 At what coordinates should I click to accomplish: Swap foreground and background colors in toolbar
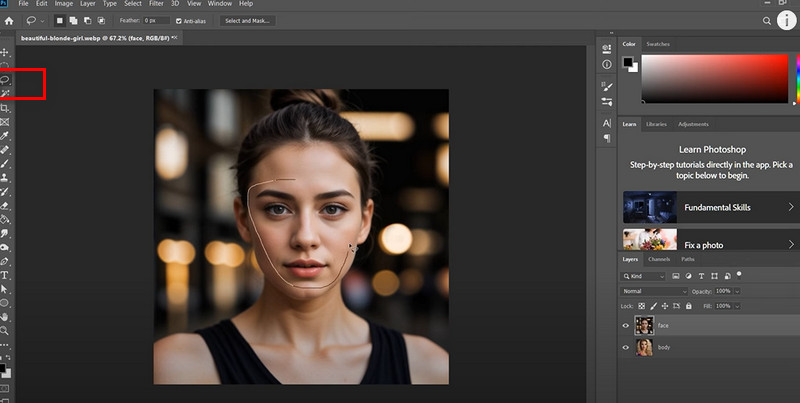[x=8, y=357]
